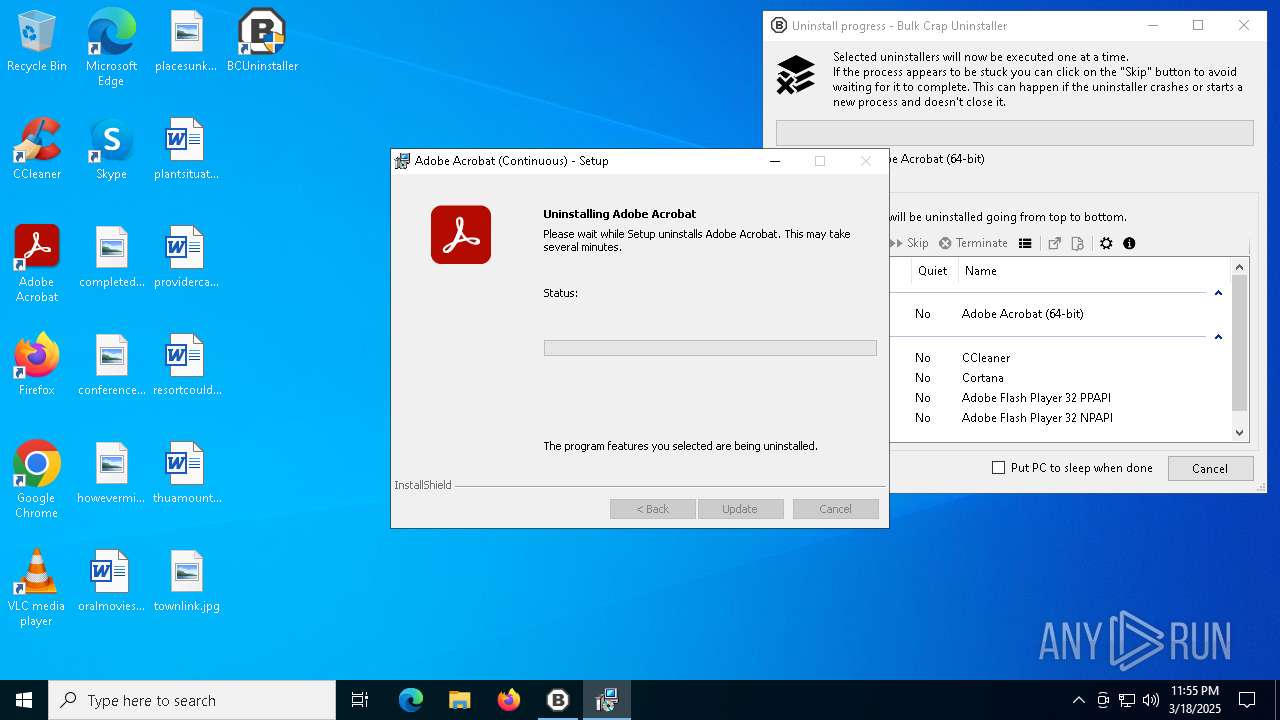Select the Google Chrome desktop shortcut

tap(37, 480)
